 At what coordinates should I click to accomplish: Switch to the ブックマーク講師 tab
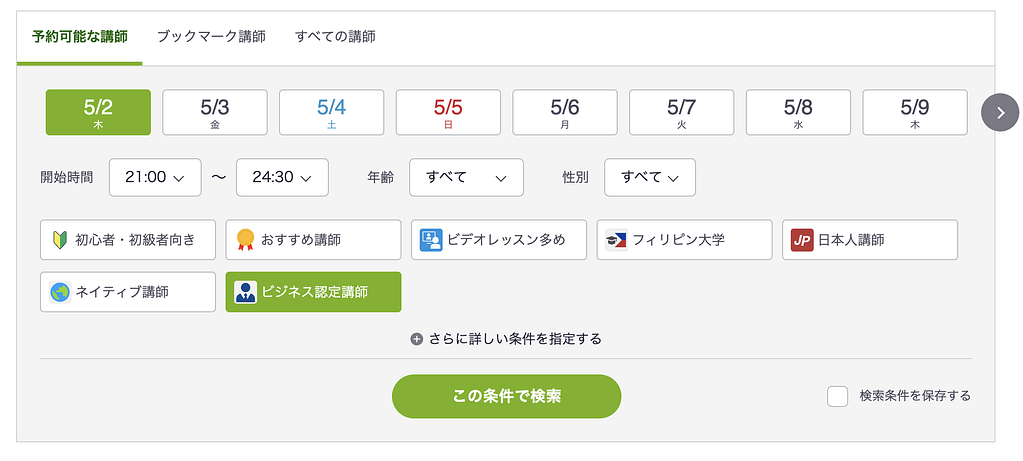point(211,36)
